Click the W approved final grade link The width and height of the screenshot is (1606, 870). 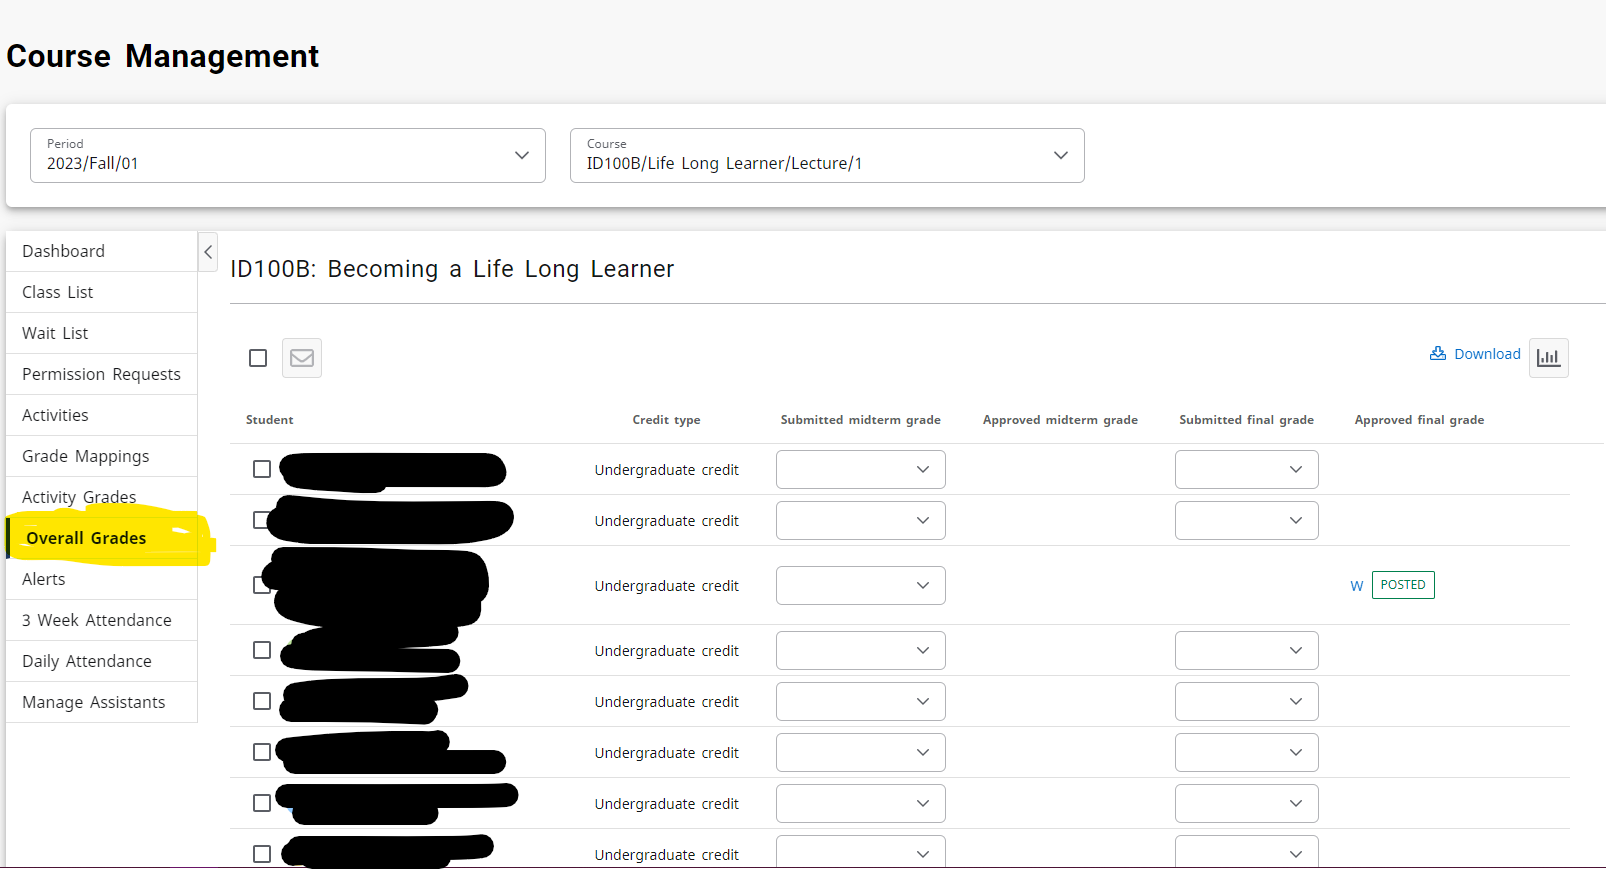(1357, 586)
